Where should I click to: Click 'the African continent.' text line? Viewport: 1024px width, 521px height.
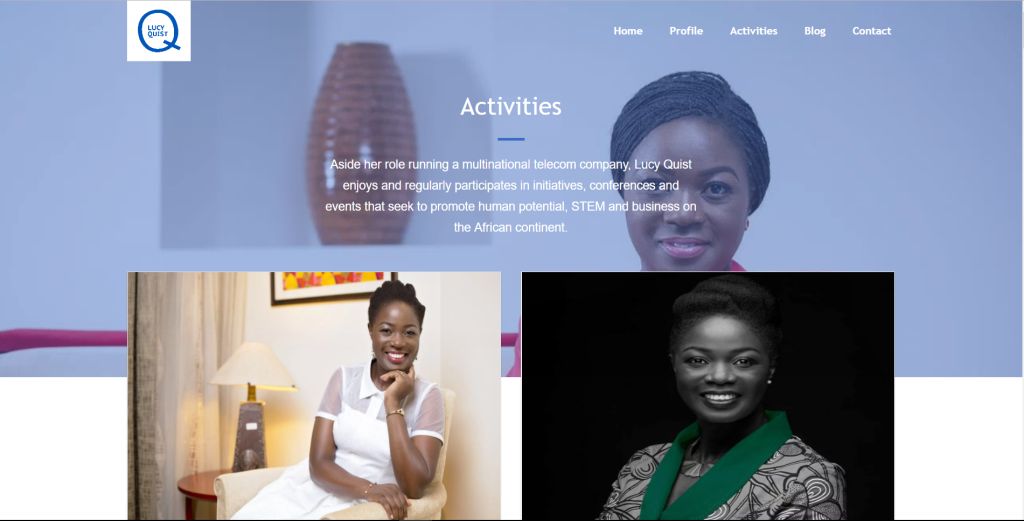pos(511,227)
